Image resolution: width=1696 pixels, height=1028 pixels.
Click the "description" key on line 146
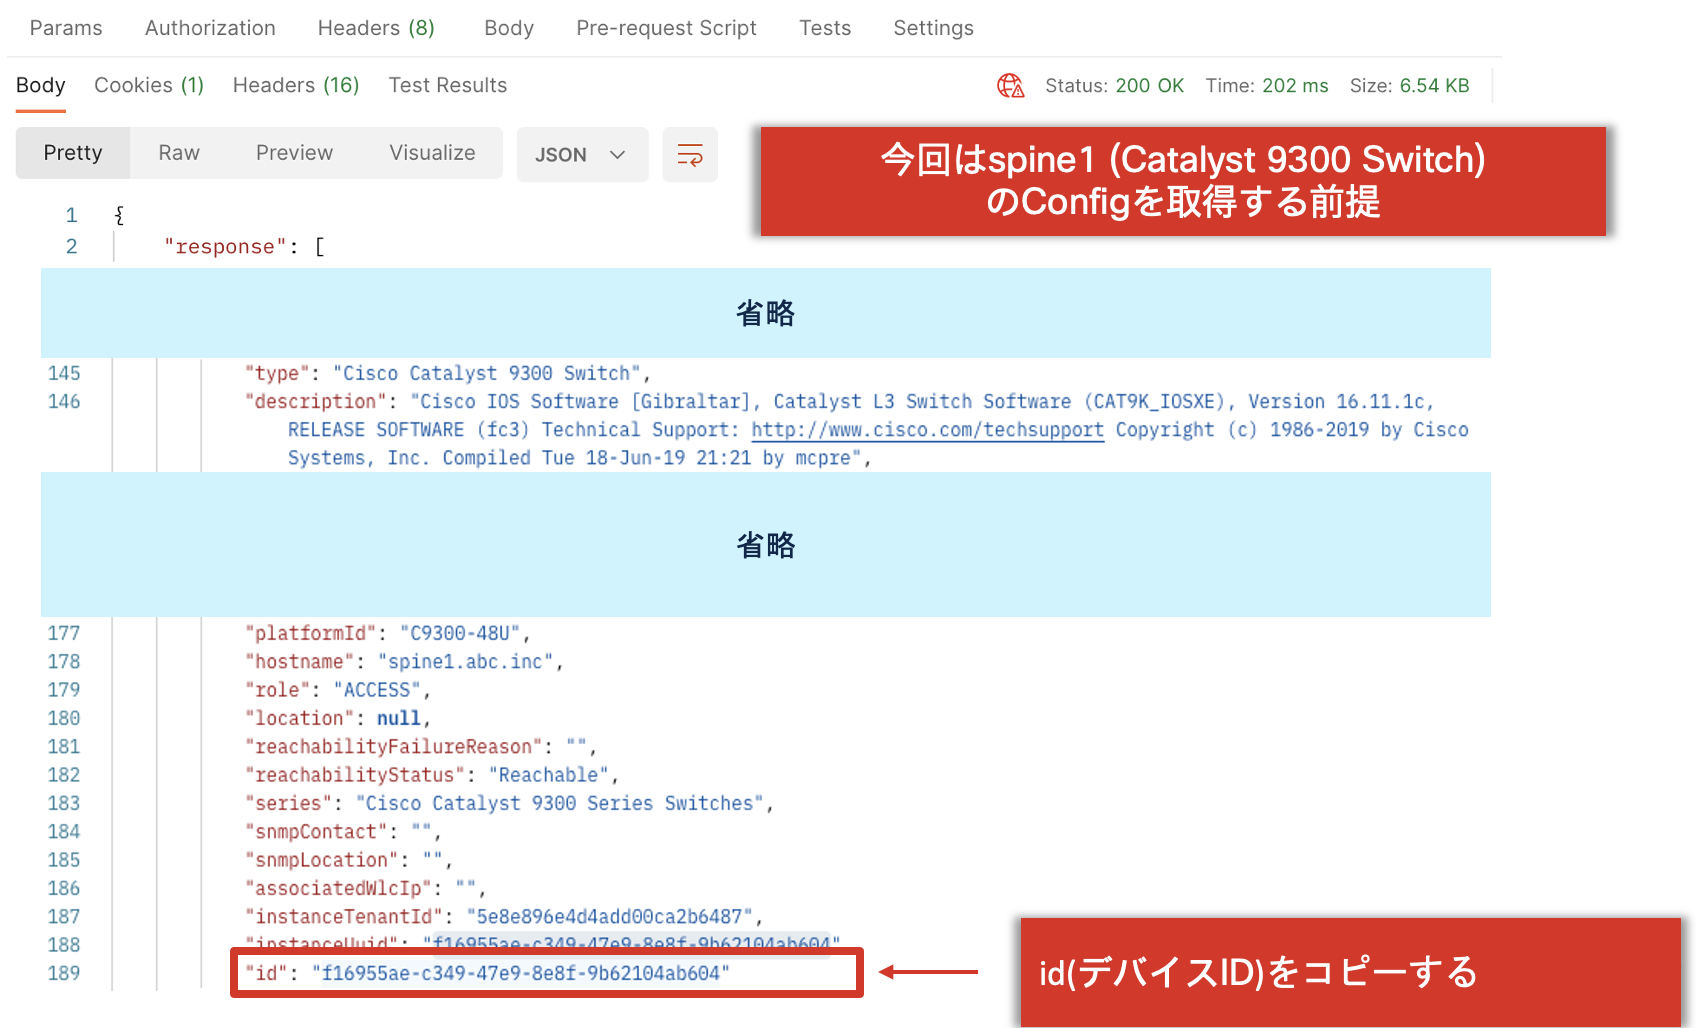tap(315, 402)
